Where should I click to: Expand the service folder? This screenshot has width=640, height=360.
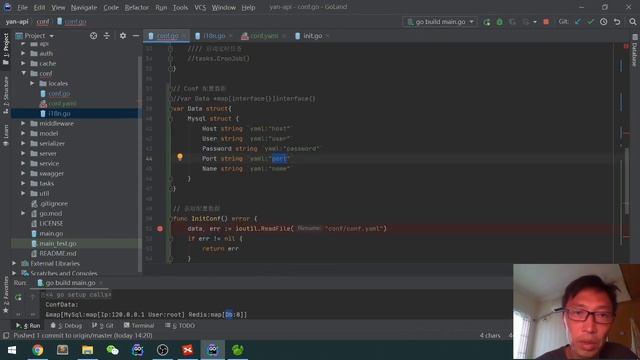[23, 163]
